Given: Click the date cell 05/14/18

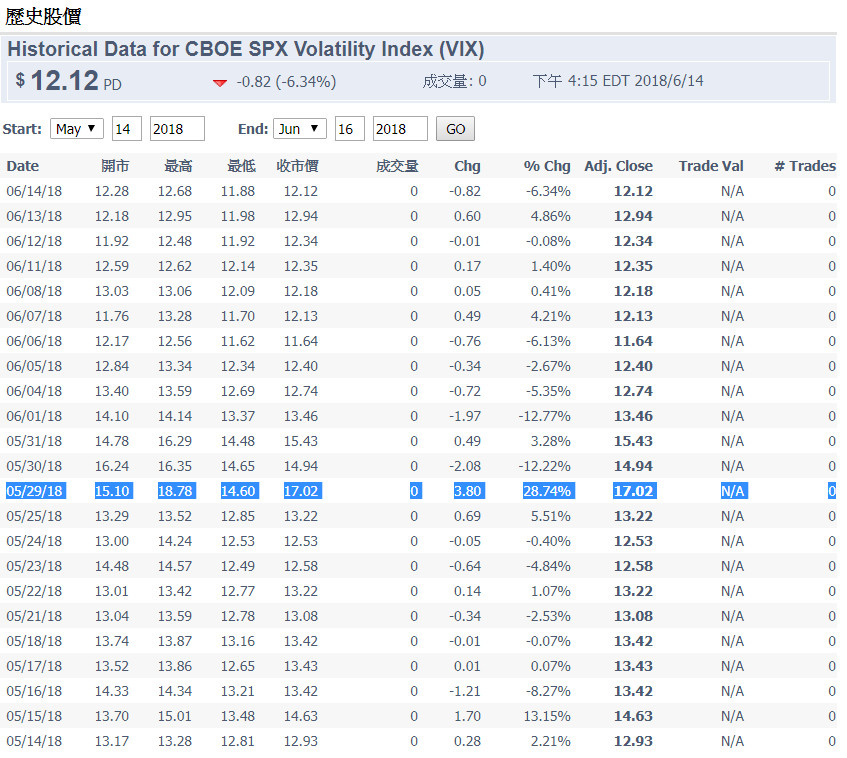Looking at the screenshot, I should (34, 741).
